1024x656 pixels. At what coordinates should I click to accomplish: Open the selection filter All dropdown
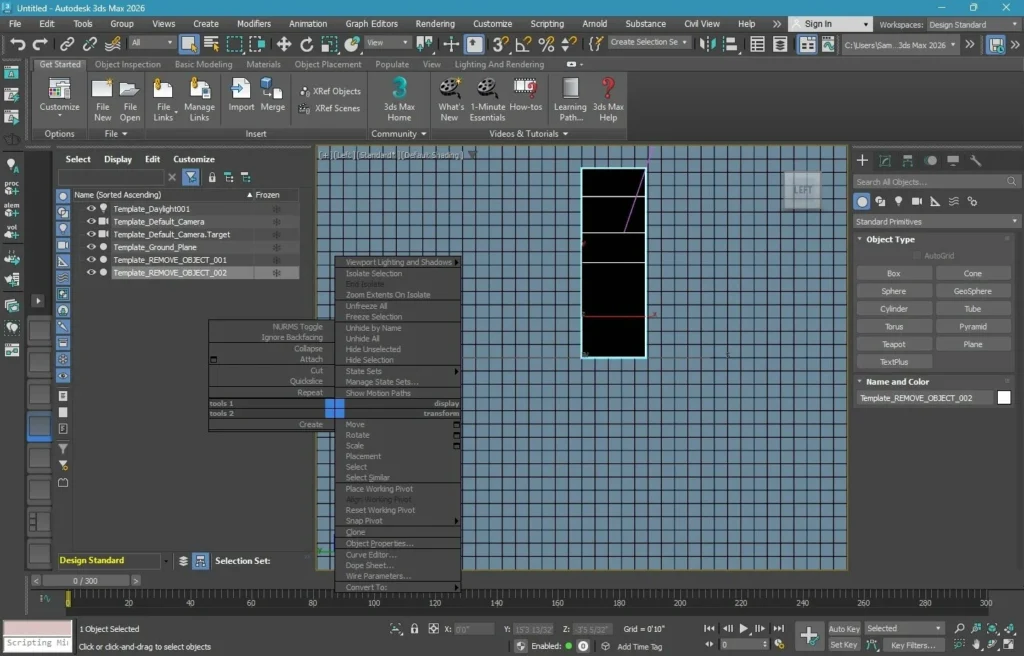click(x=152, y=42)
